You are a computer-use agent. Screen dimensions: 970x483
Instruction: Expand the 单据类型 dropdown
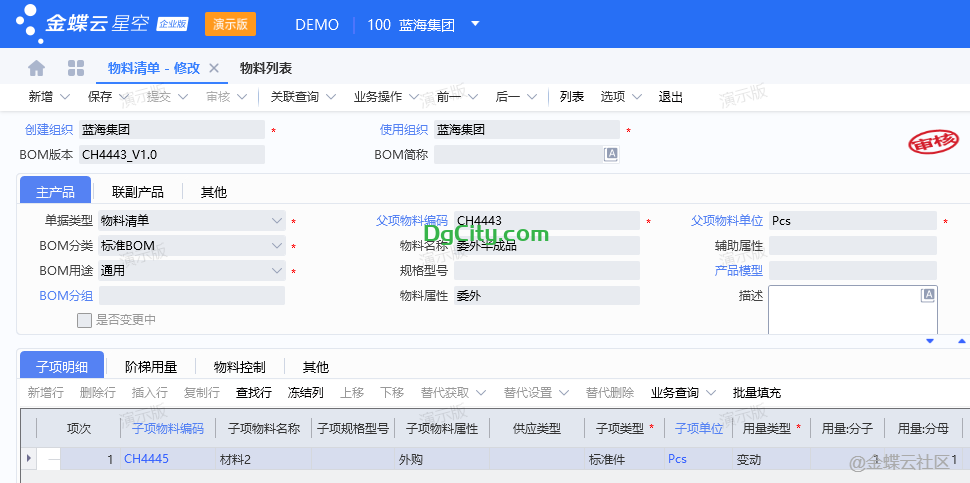tap(277, 220)
